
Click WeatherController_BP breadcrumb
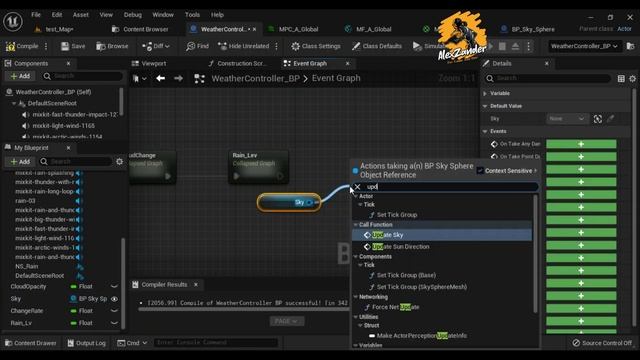[x=256, y=78]
